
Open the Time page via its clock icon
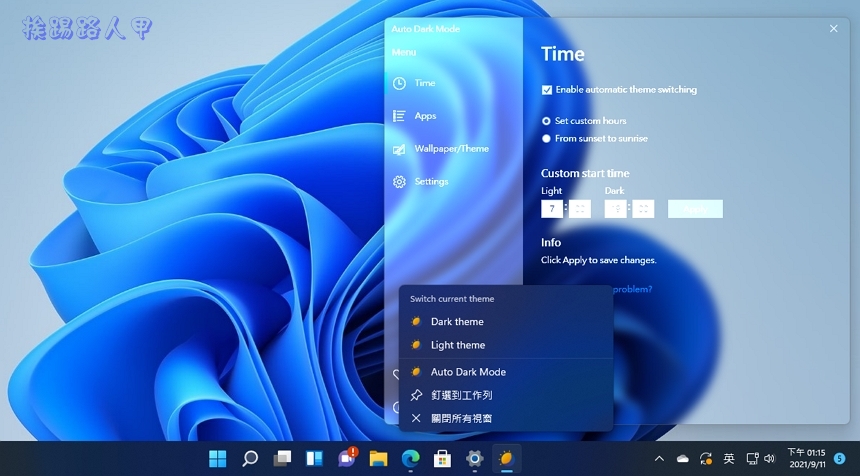[x=399, y=83]
